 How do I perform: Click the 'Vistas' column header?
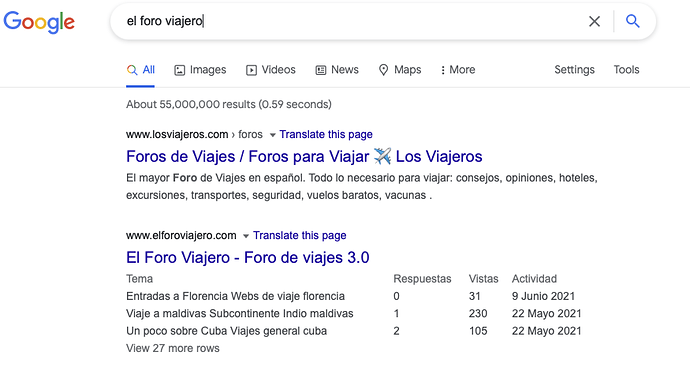coord(484,279)
